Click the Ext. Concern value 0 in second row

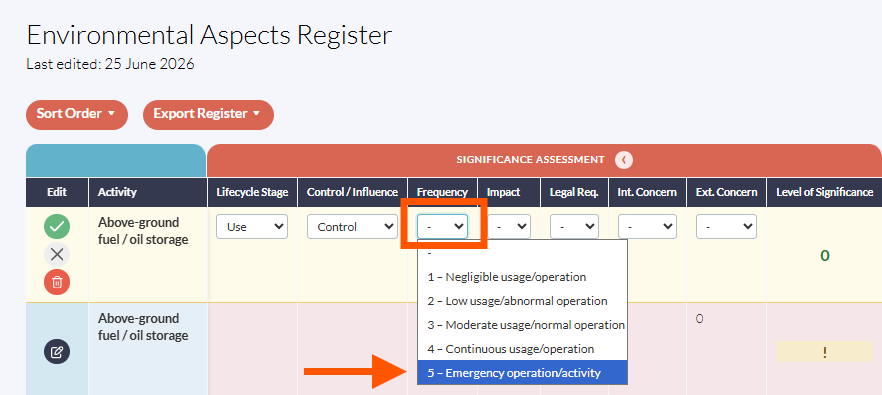(x=699, y=319)
